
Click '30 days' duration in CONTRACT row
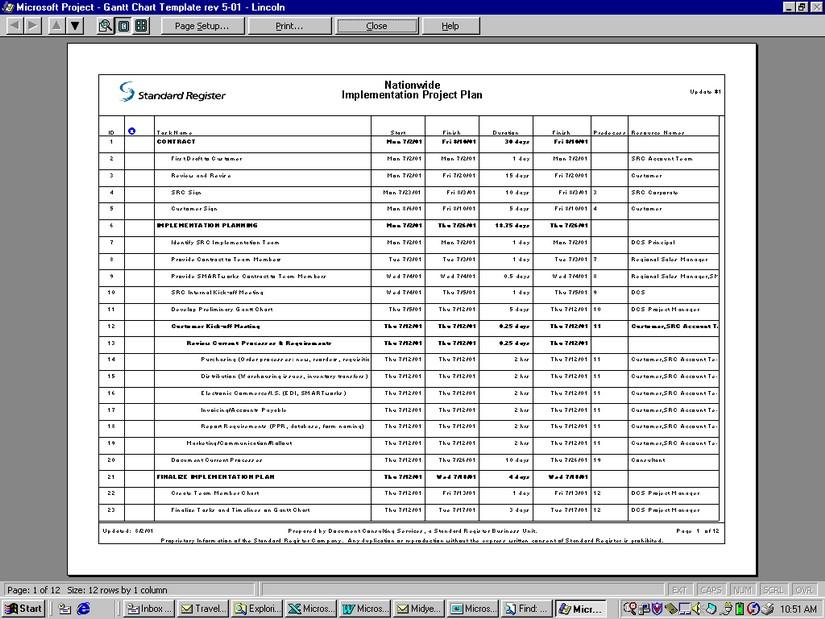517,142
